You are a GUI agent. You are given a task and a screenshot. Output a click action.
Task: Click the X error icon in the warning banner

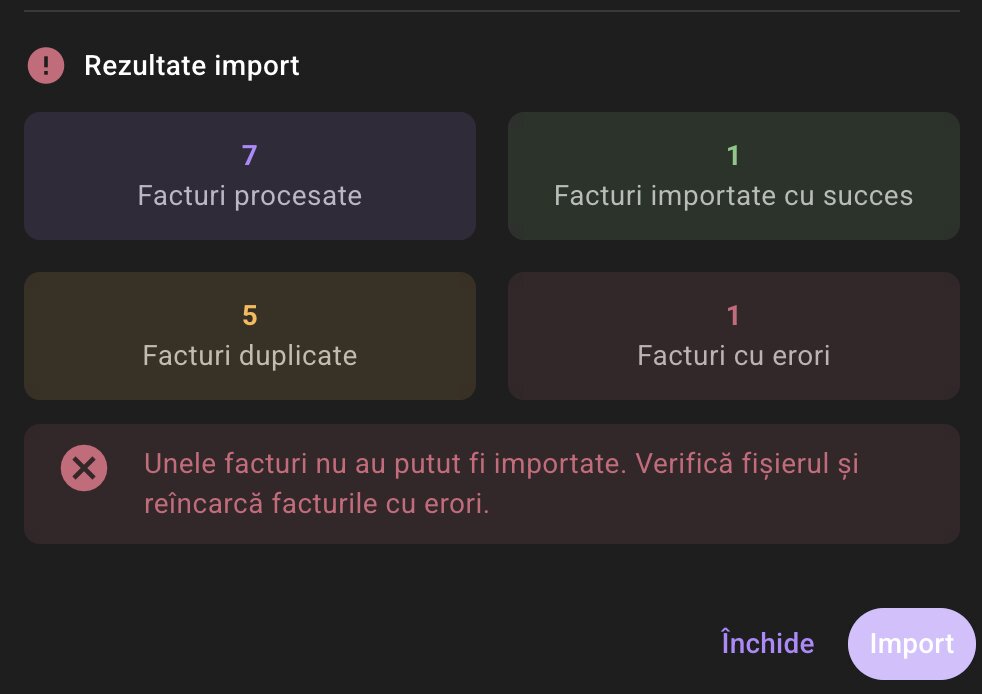point(83,467)
